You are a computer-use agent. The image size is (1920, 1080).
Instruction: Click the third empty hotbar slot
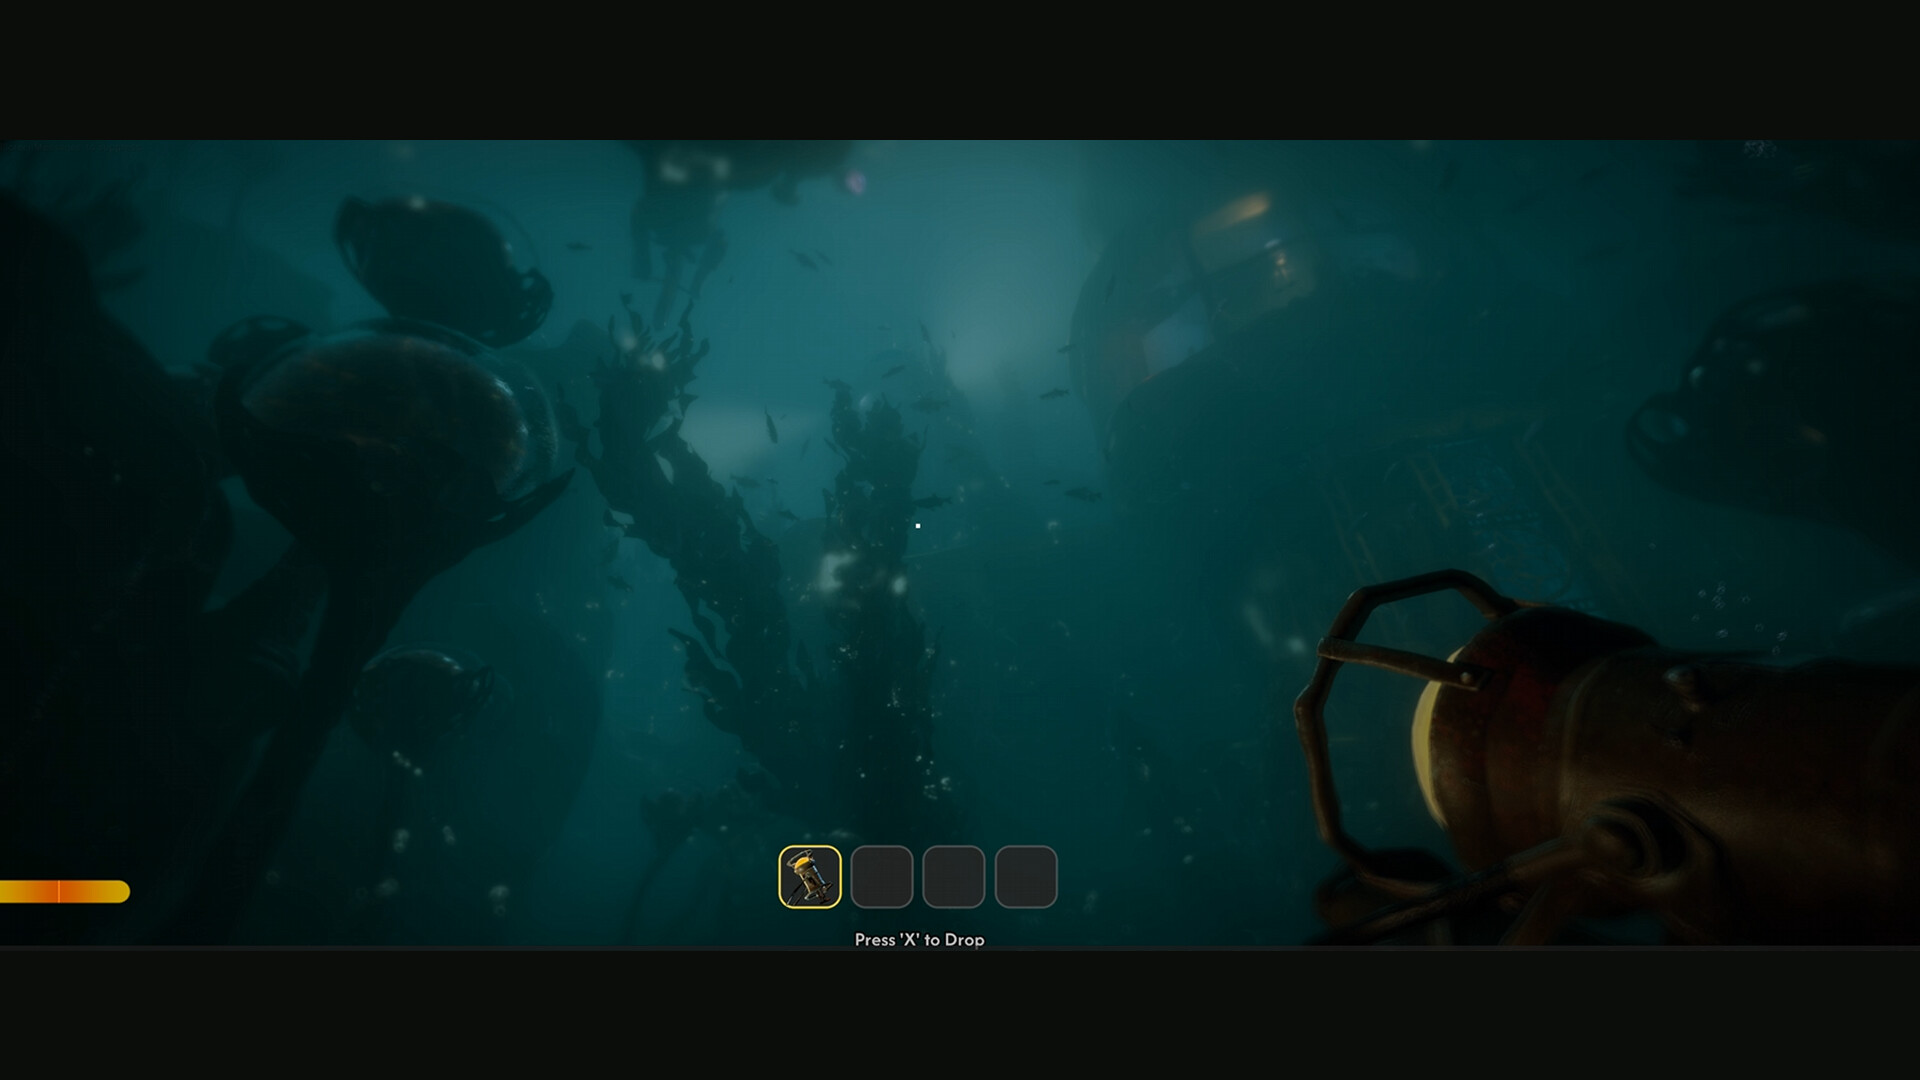953,875
